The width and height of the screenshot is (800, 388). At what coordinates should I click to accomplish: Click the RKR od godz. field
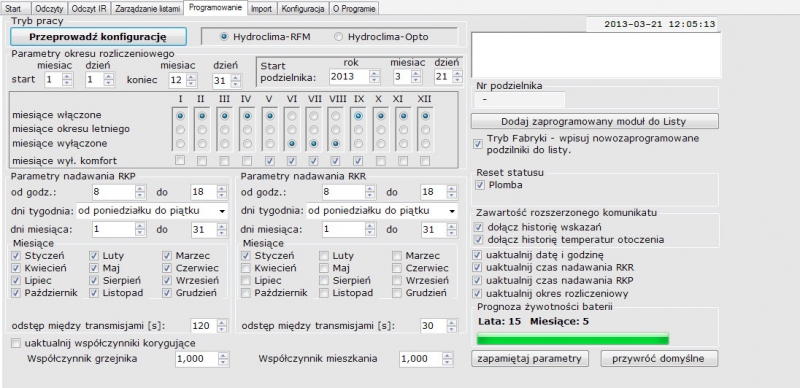point(349,192)
